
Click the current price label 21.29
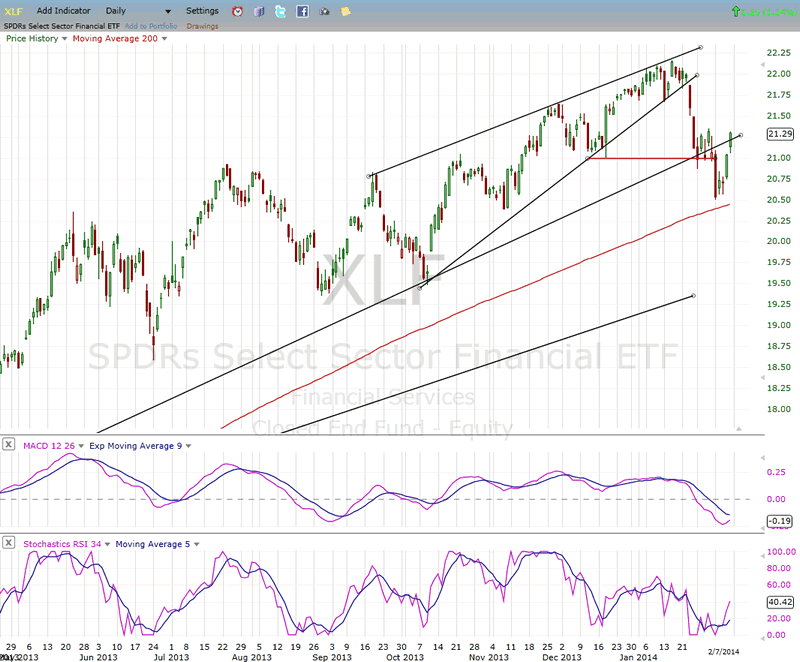(x=780, y=134)
